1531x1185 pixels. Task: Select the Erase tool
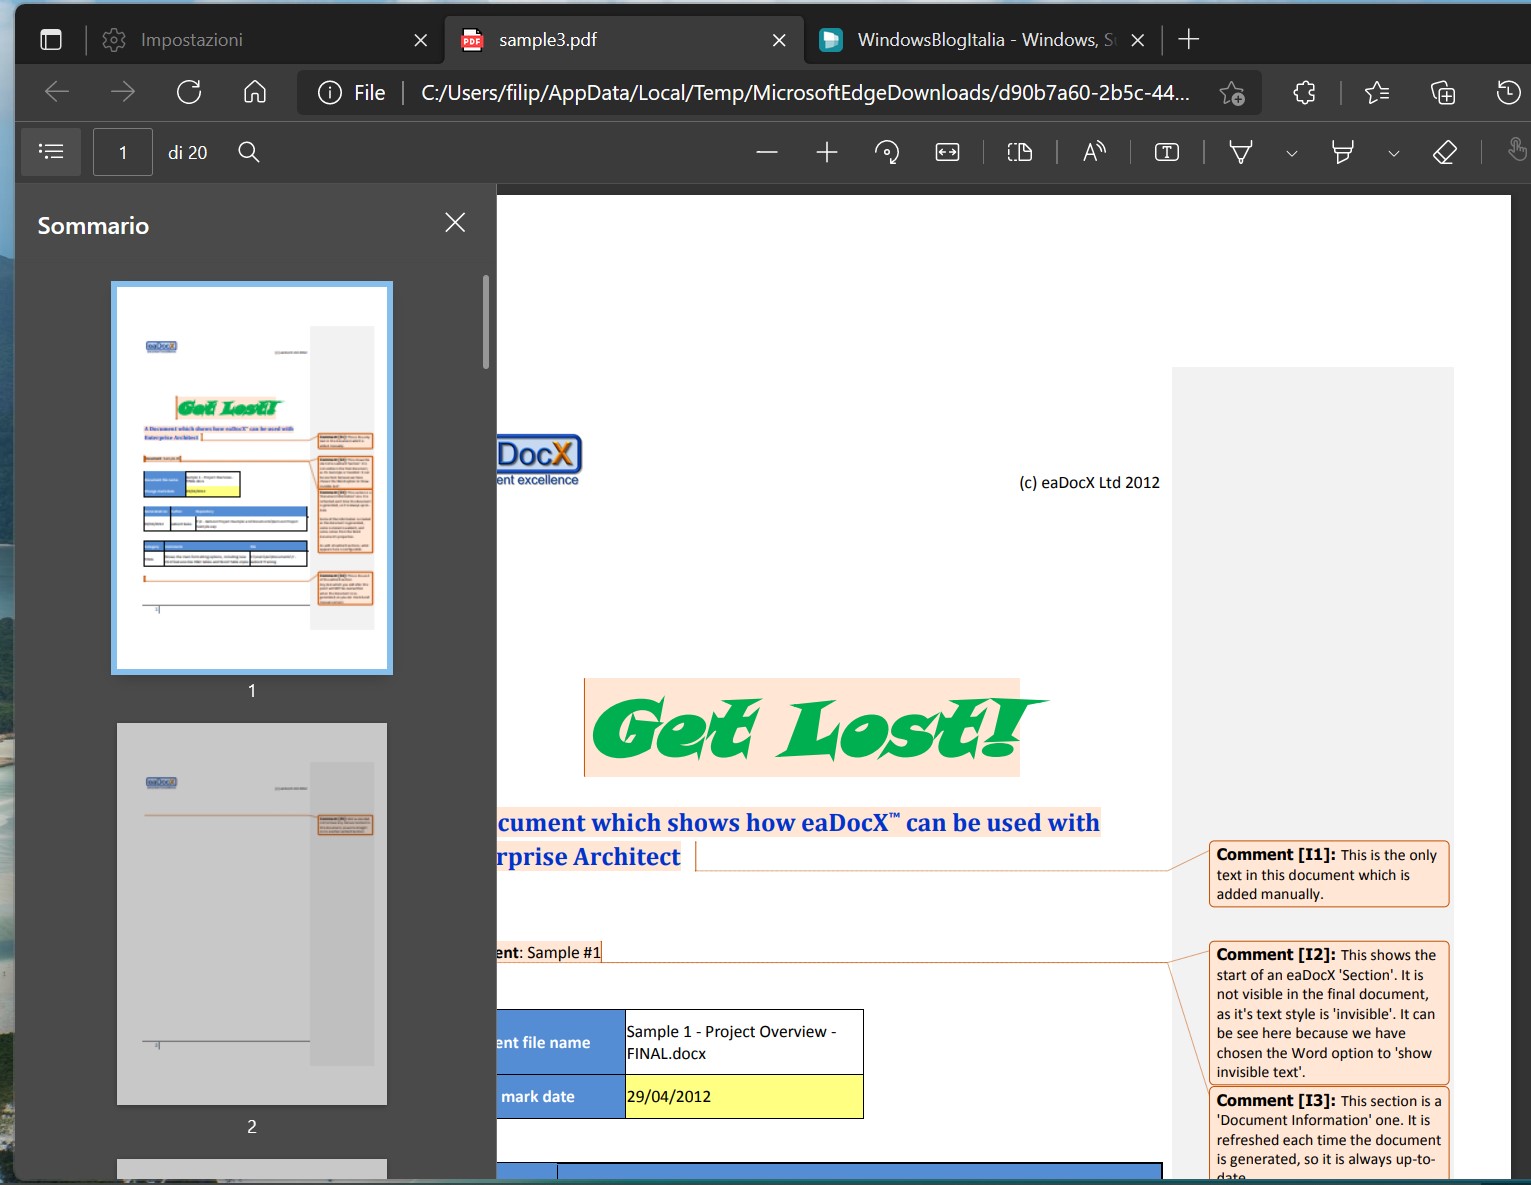[x=1445, y=152]
